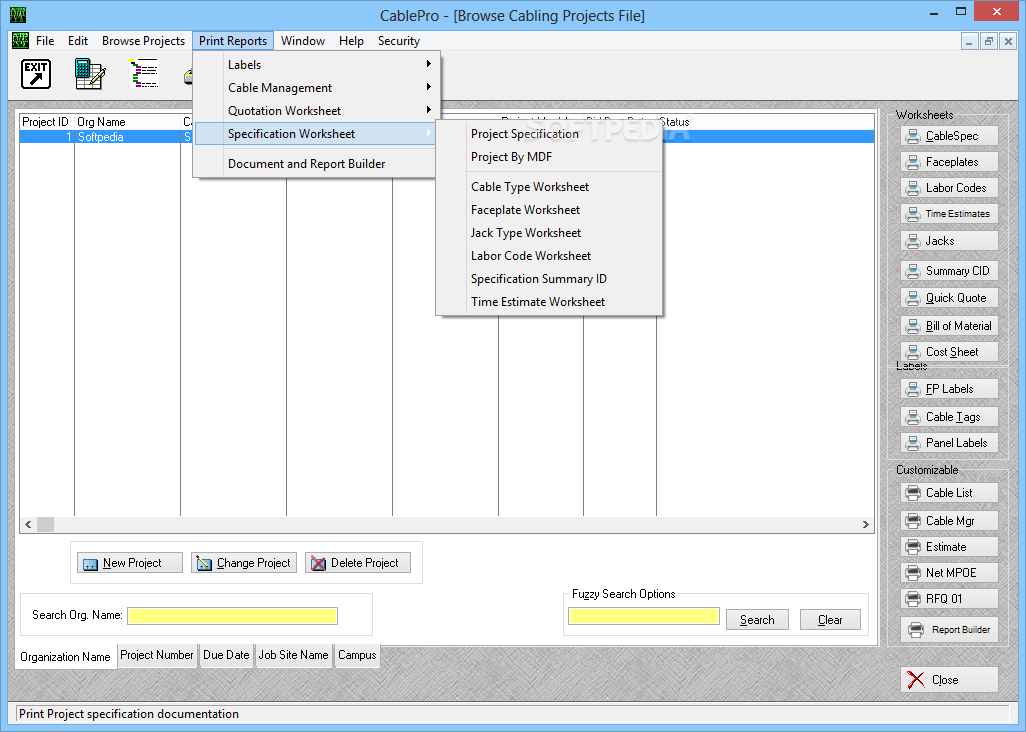Click the Cable Tags printer icon
This screenshot has width=1026, height=732.
(x=913, y=417)
